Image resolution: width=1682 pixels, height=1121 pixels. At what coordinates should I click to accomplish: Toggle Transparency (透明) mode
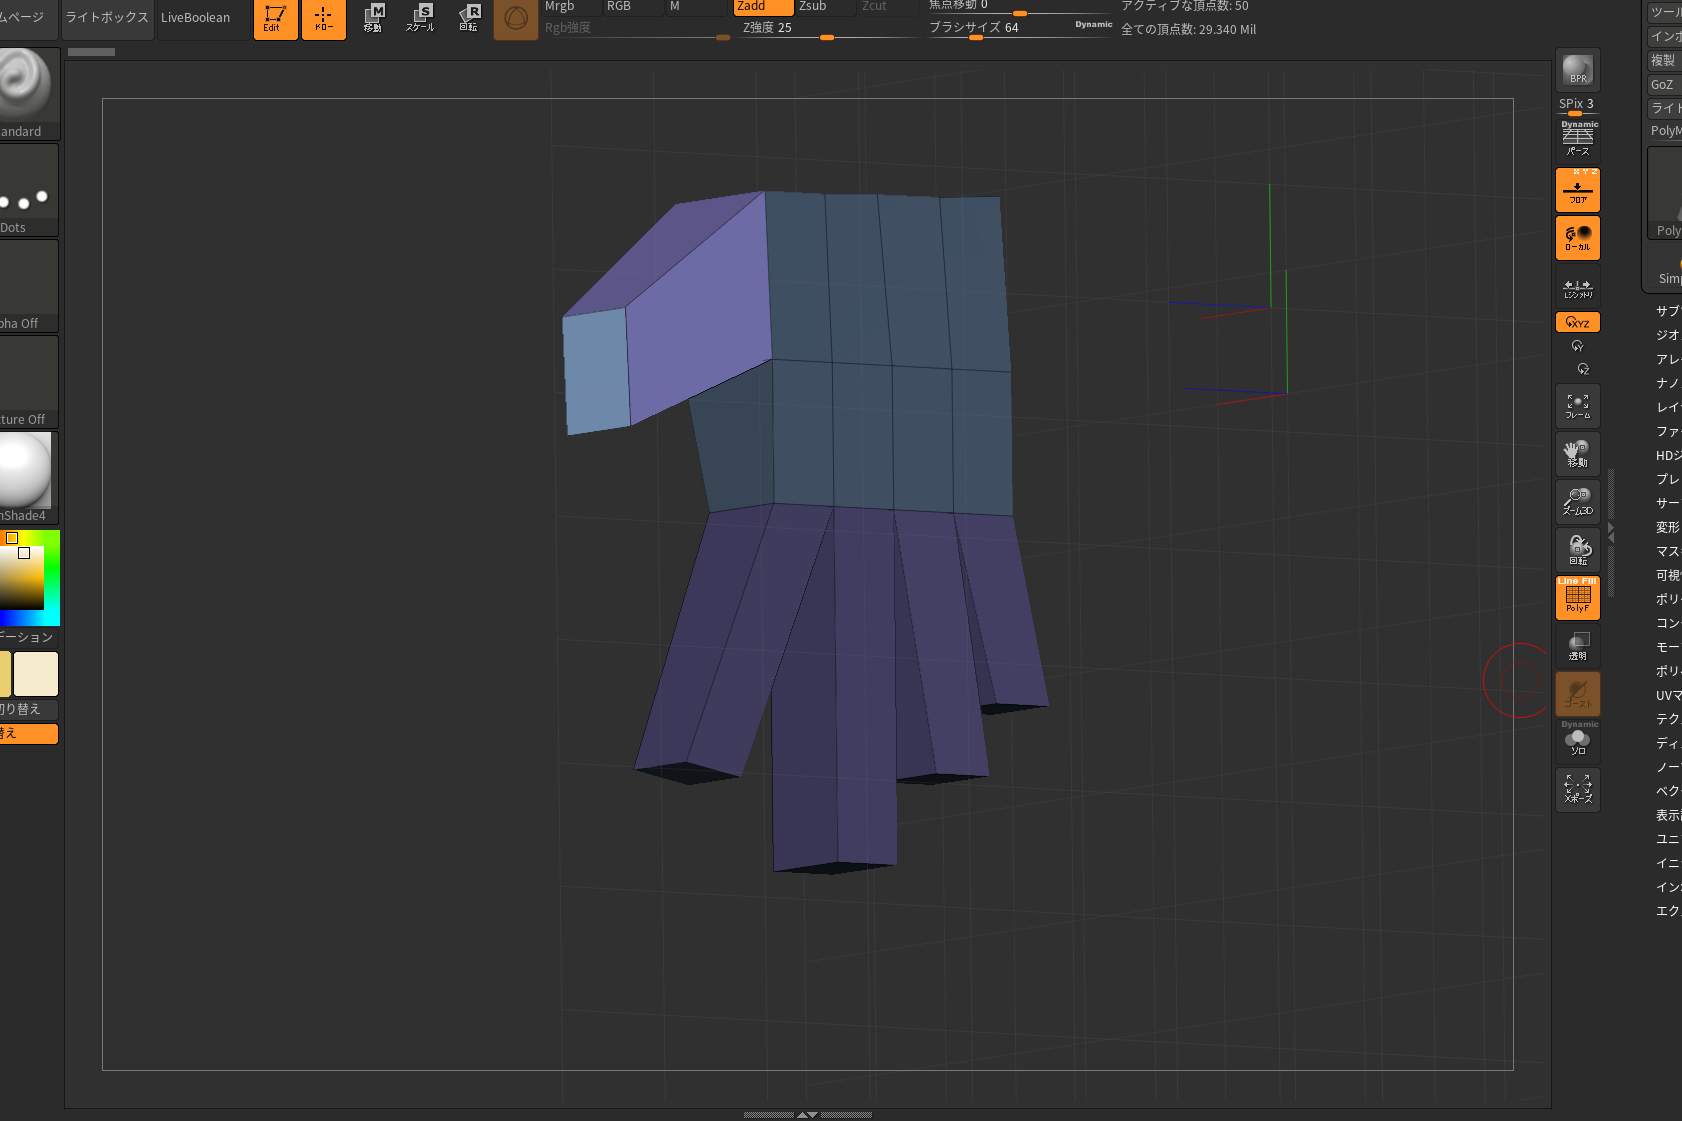pyautogui.click(x=1578, y=645)
